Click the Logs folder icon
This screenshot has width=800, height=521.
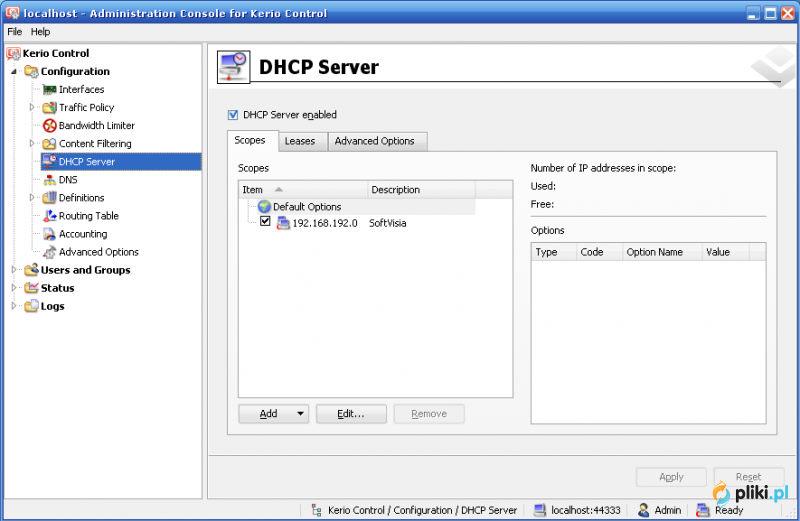click(x=32, y=306)
